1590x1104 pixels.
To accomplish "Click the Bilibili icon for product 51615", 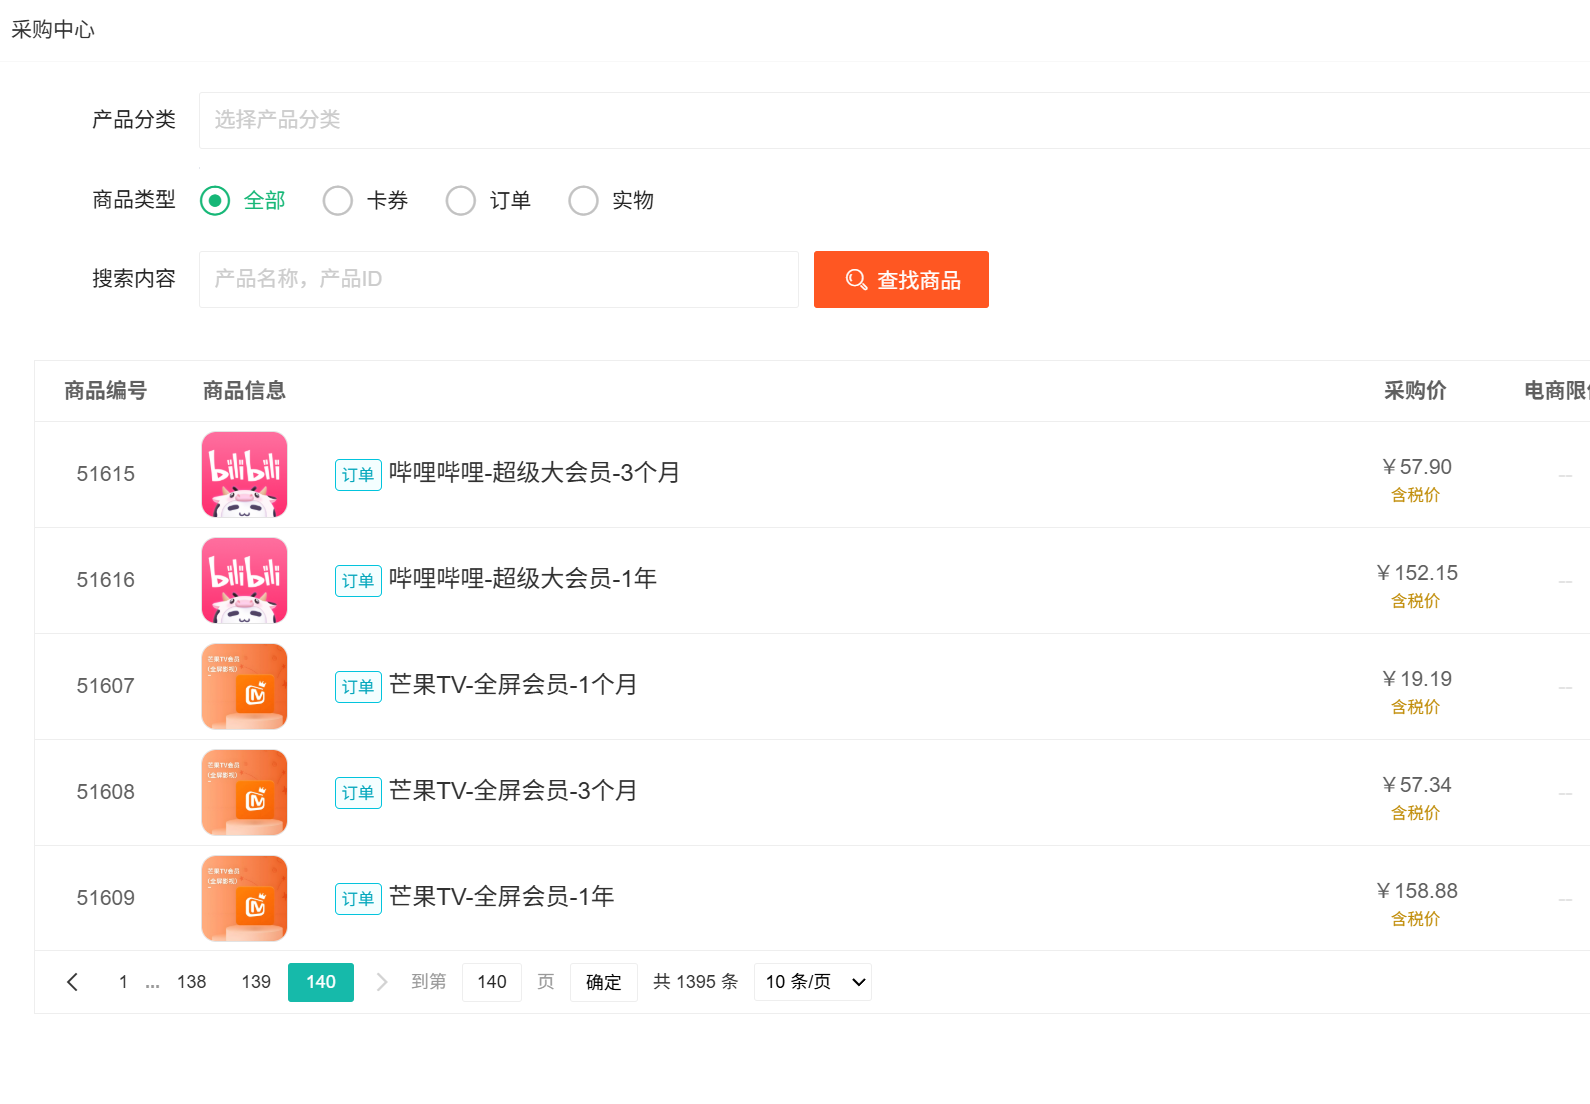I will 244,474.
